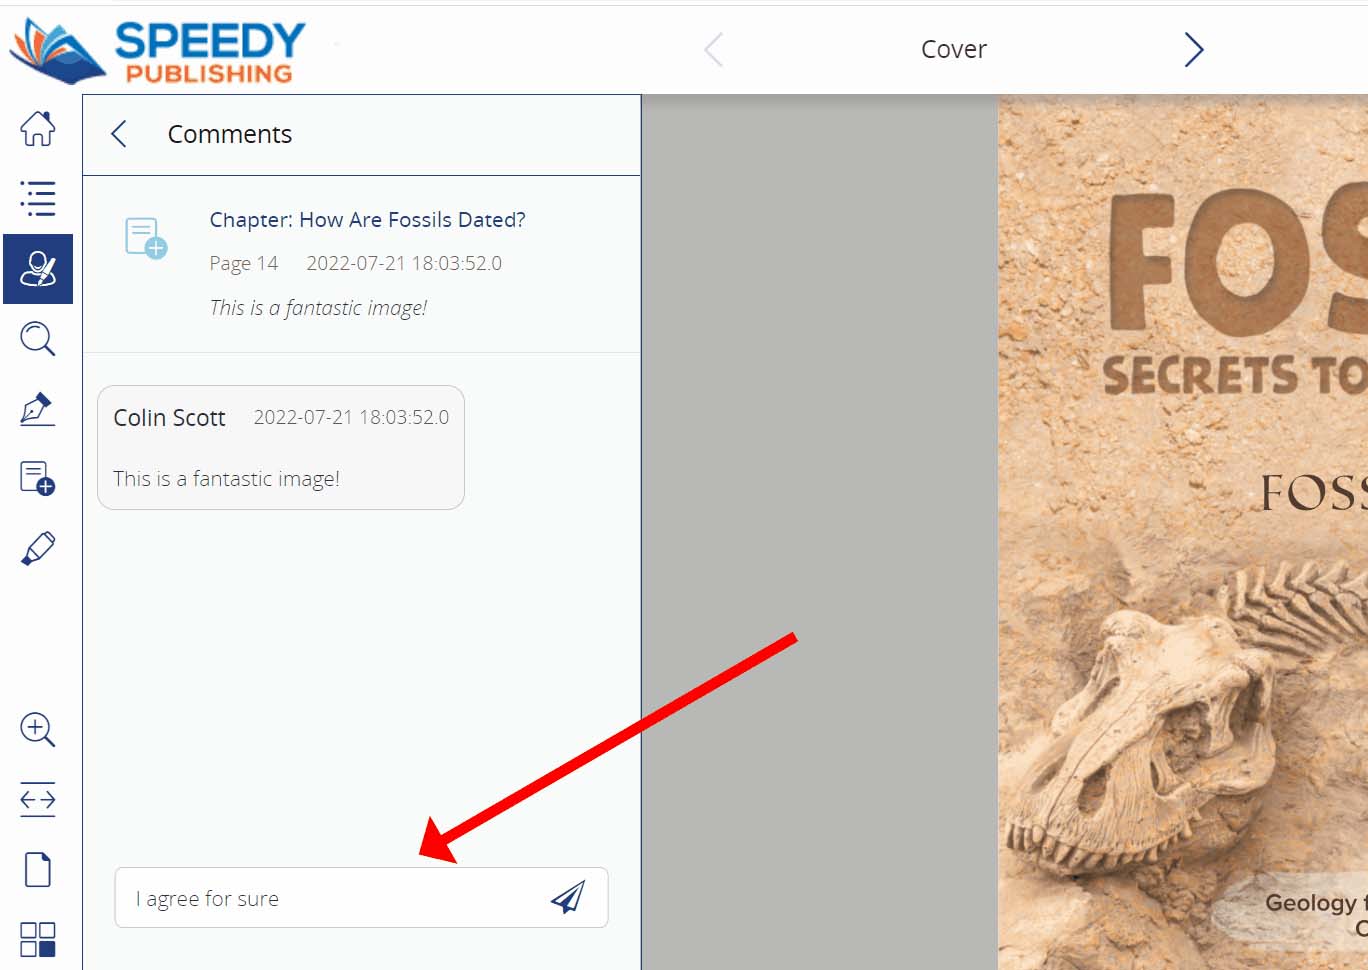
Task: Go to previous page with left chevron
Action: pos(713,49)
